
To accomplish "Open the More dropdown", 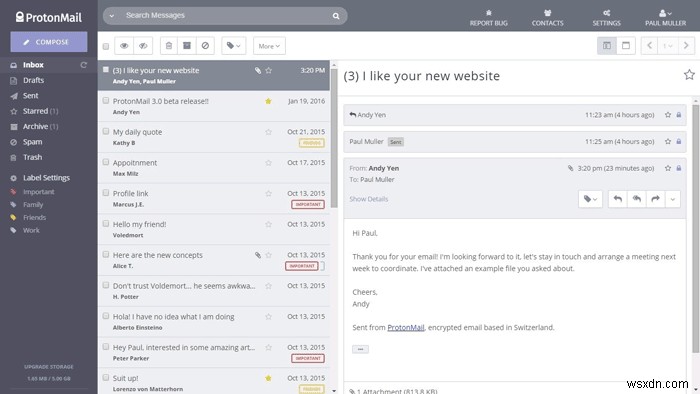I will click(x=269, y=46).
